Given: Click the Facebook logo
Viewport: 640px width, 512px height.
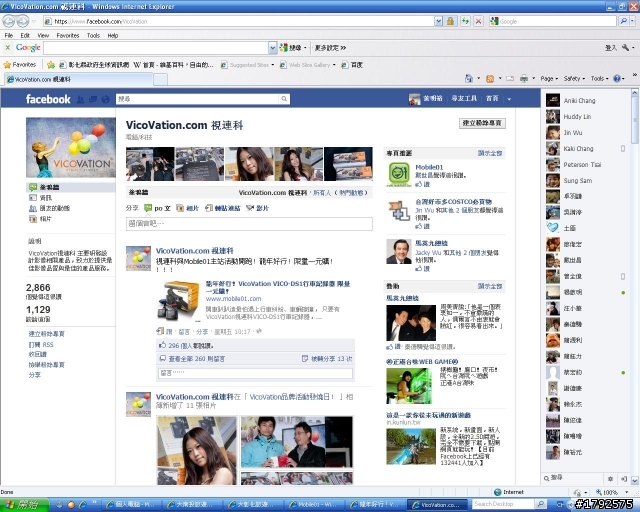Looking at the screenshot, I should (48, 99).
